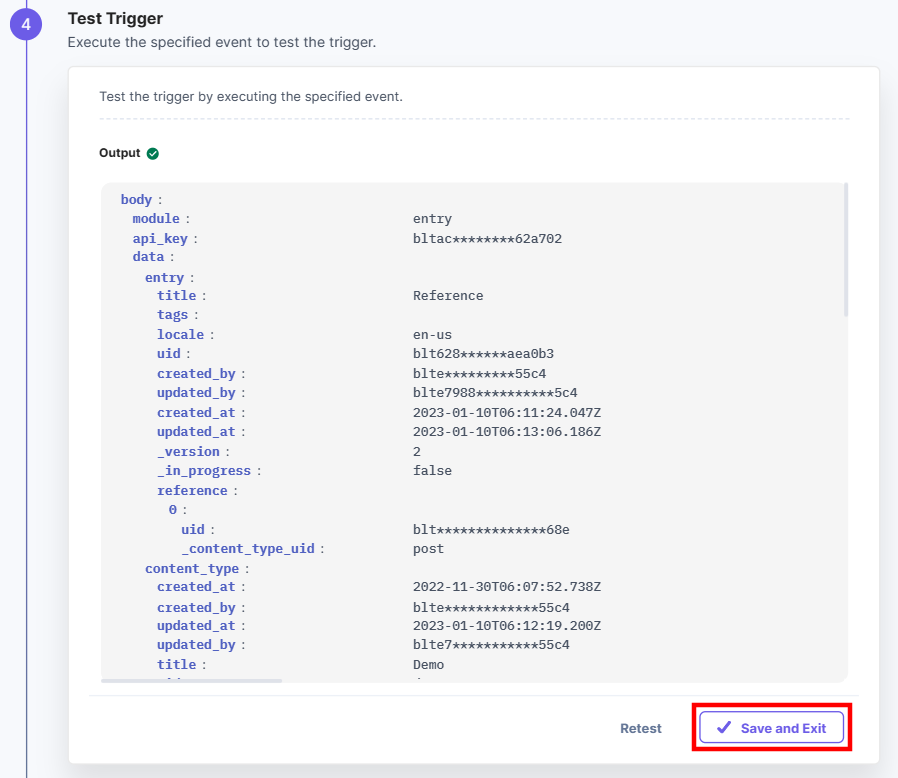Select the "tags" key under entry
This screenshot has width=898, height=778.
[x=174, y=315]
